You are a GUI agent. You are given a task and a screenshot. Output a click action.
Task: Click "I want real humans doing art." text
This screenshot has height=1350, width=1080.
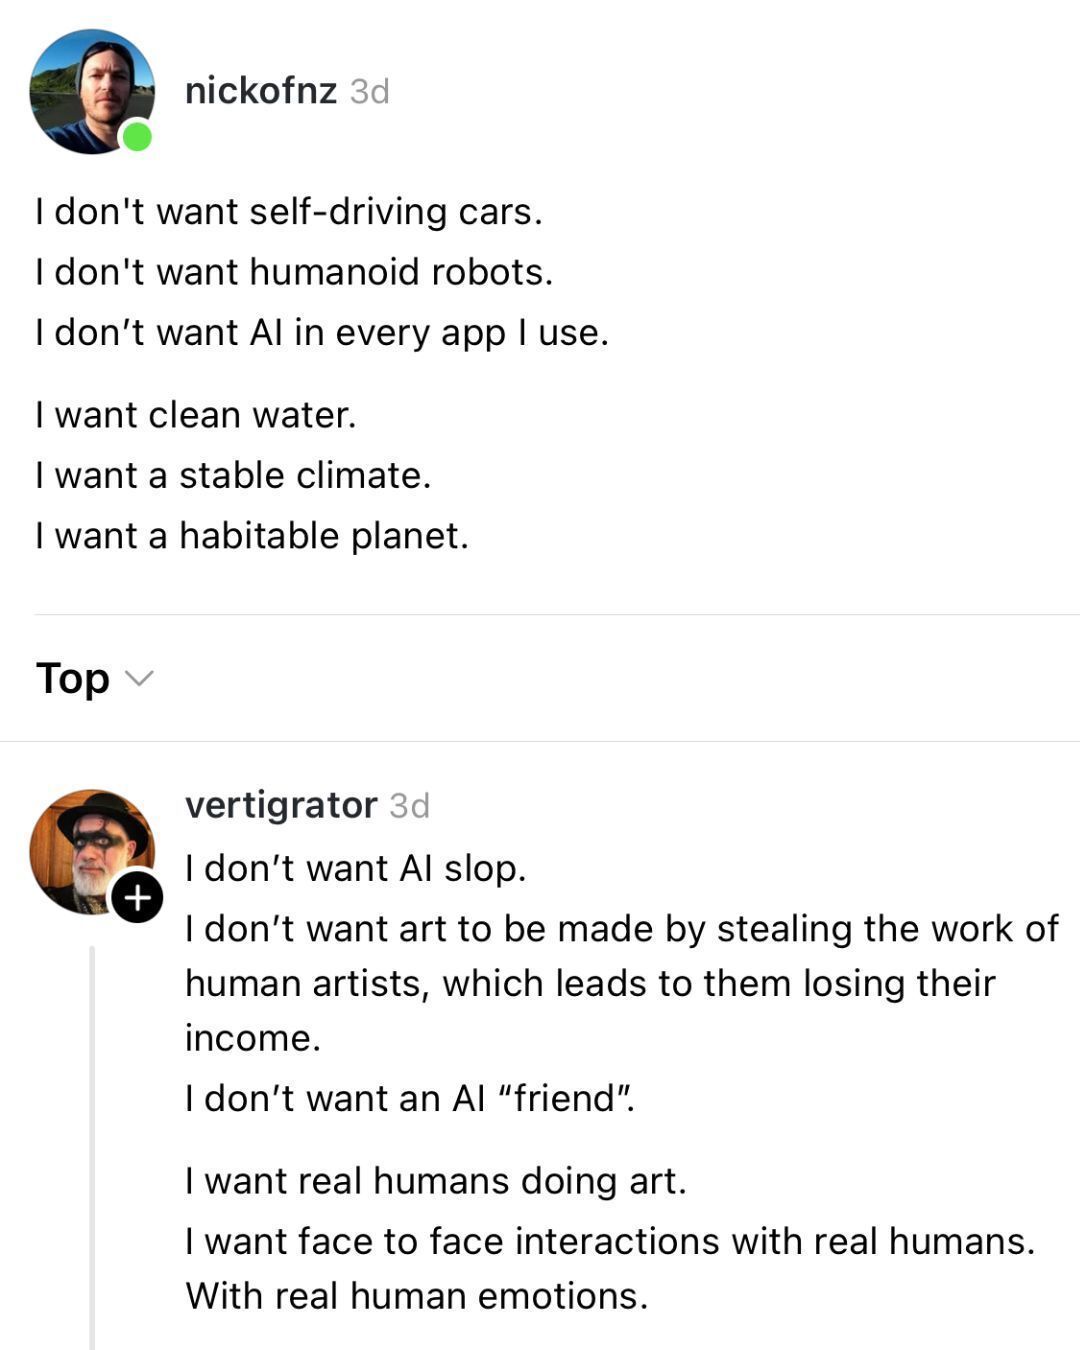tap(436, 1181)
